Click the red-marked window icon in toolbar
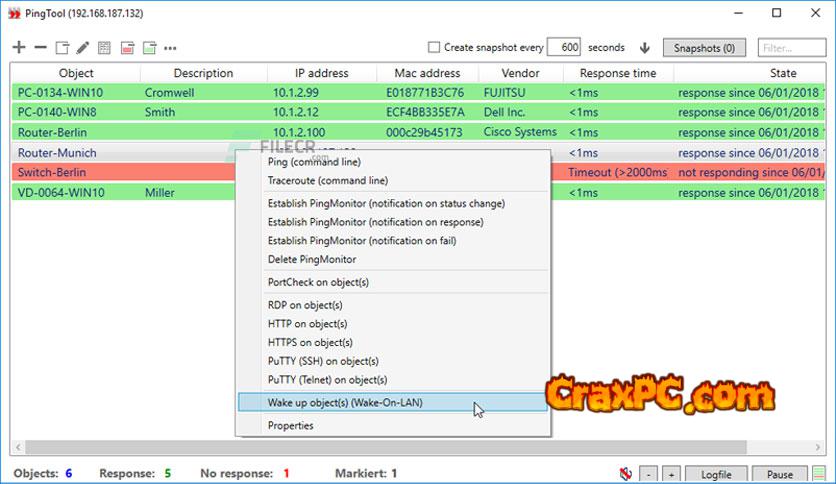This screenshot has height=484, width=836. click(x=127, y=48)
